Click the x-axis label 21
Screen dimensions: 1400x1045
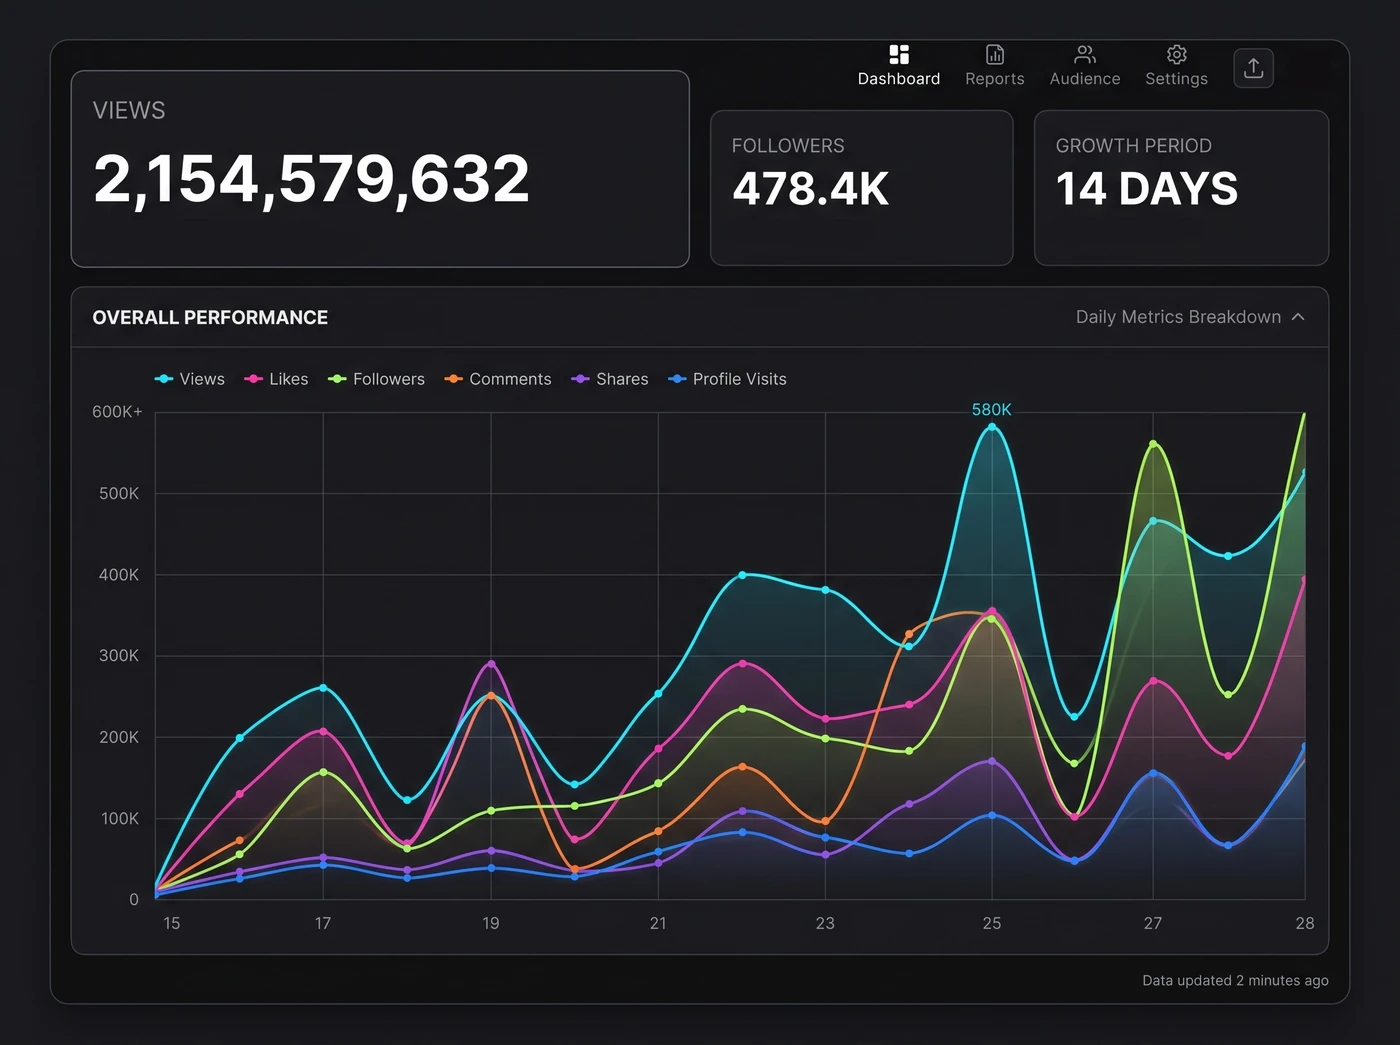point(658,923)
